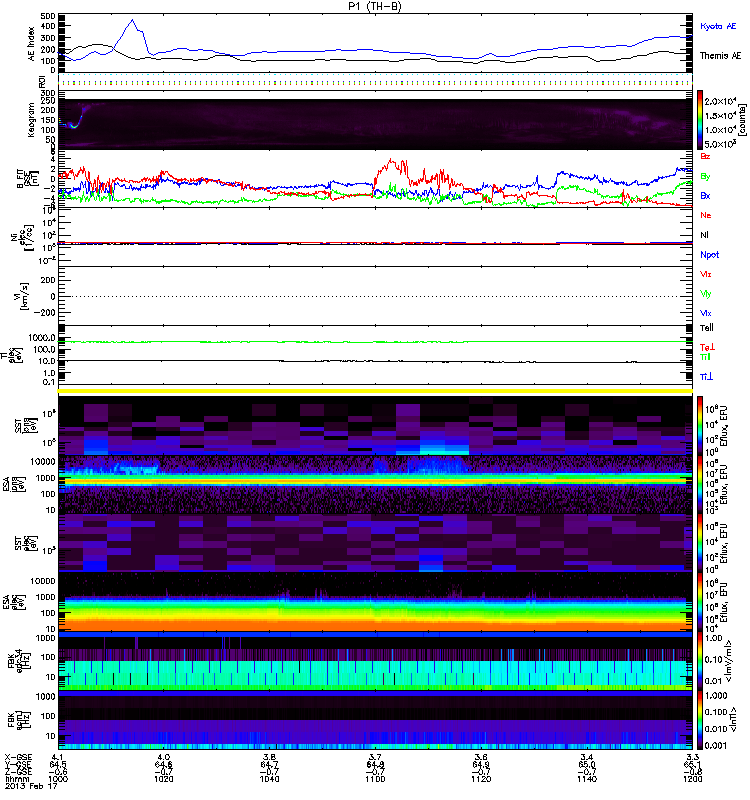Viewport: 750px width, 800px height.
Task: Click the 1200 time tick label
Action: [692, 779]
